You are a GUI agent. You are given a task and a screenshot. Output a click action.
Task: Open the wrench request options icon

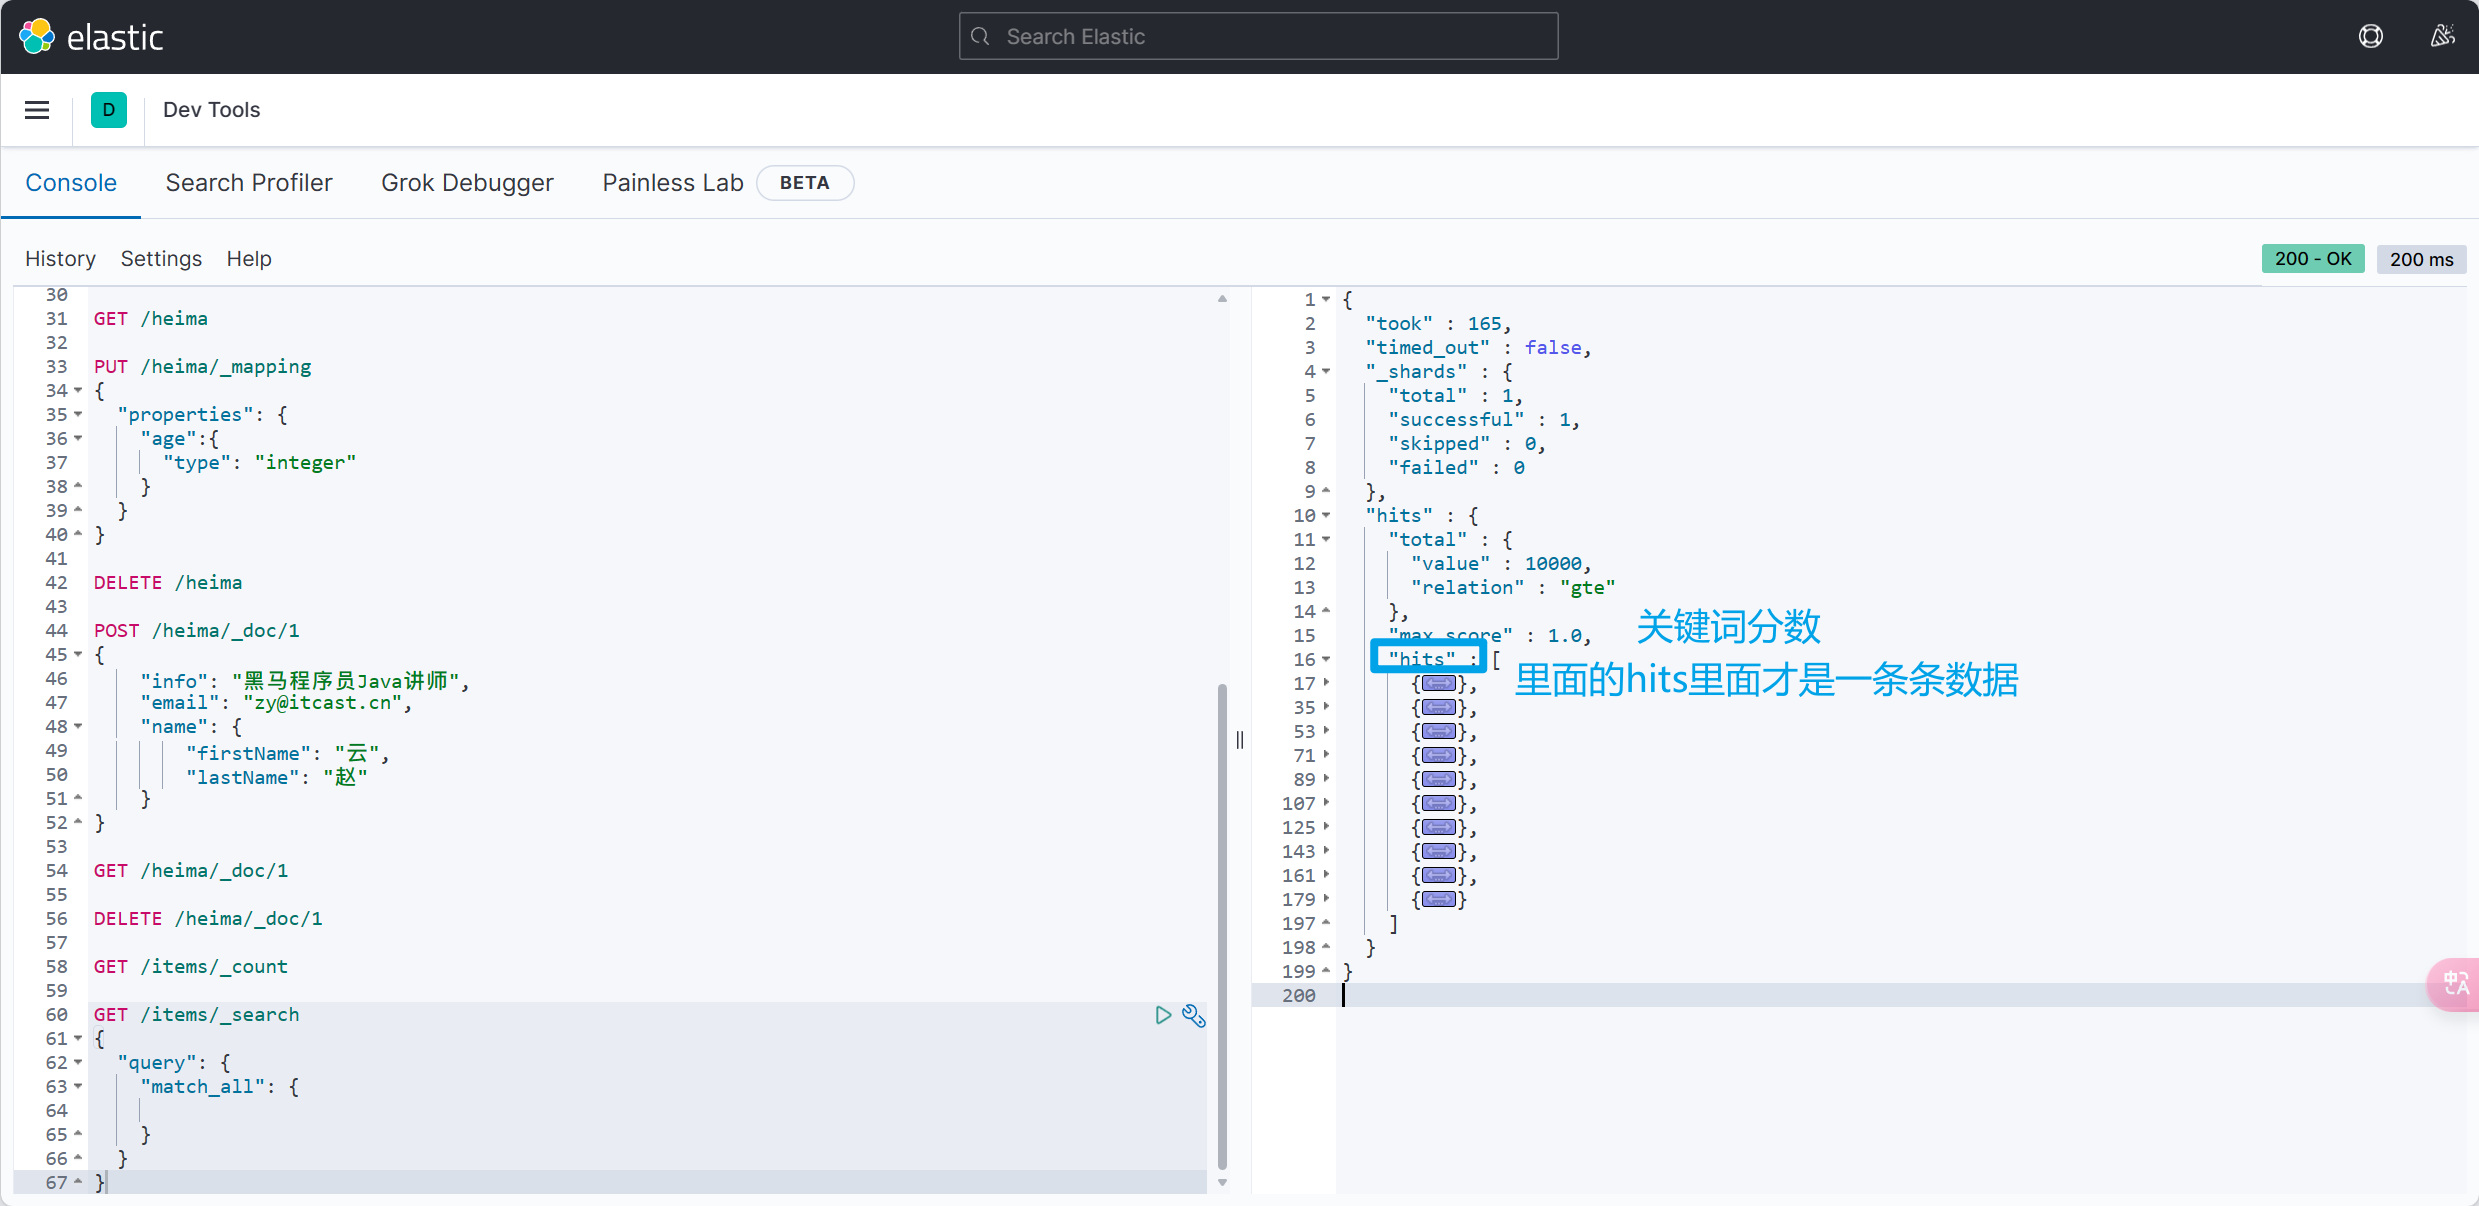click(1194, 1015)
